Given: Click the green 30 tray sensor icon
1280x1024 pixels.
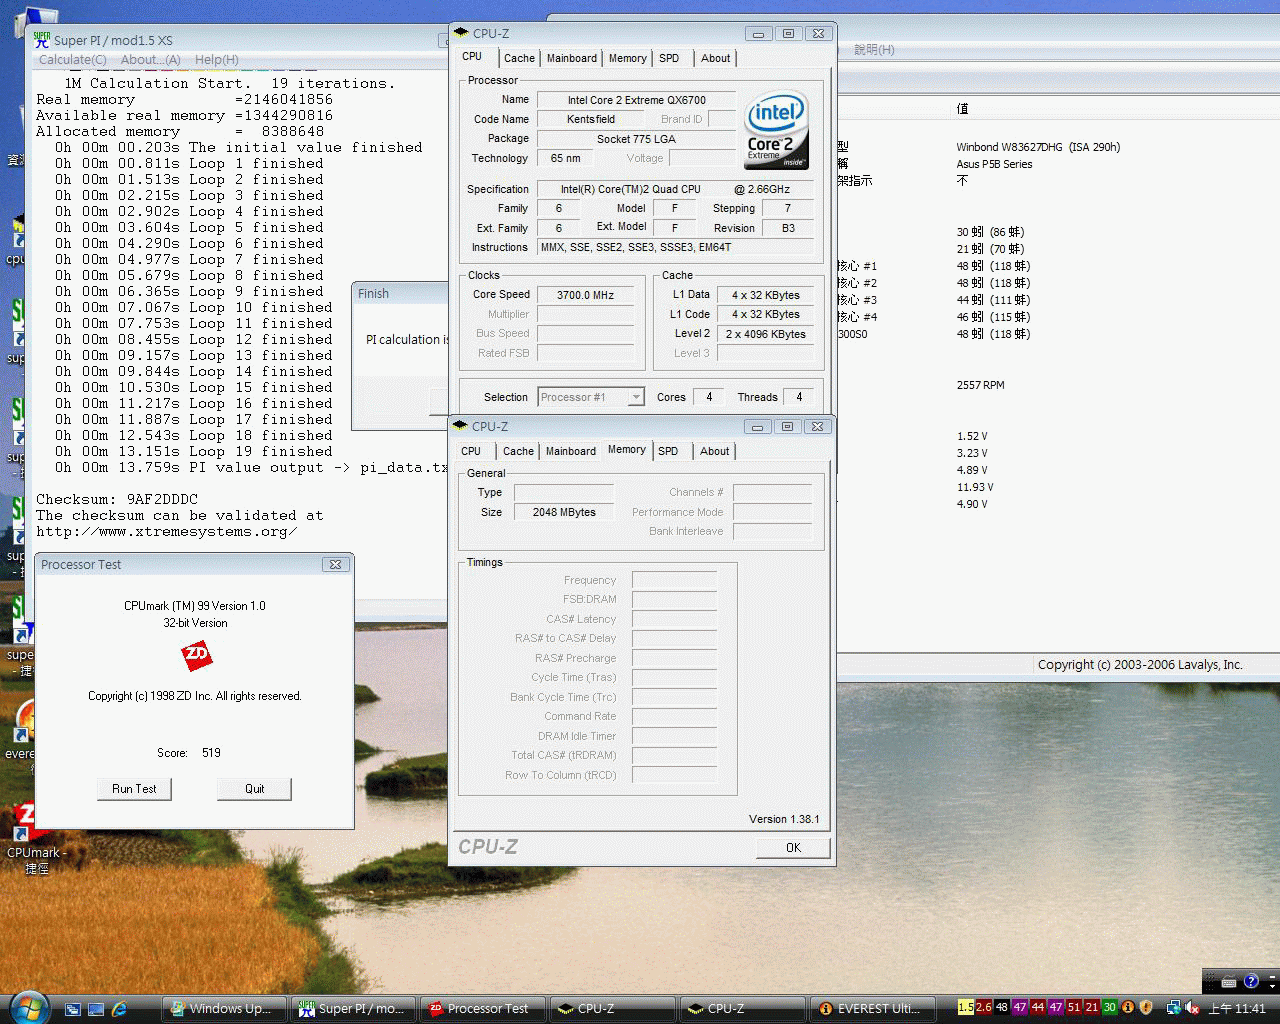Looking at the screenshot, I should (x=1109, y=1008).
